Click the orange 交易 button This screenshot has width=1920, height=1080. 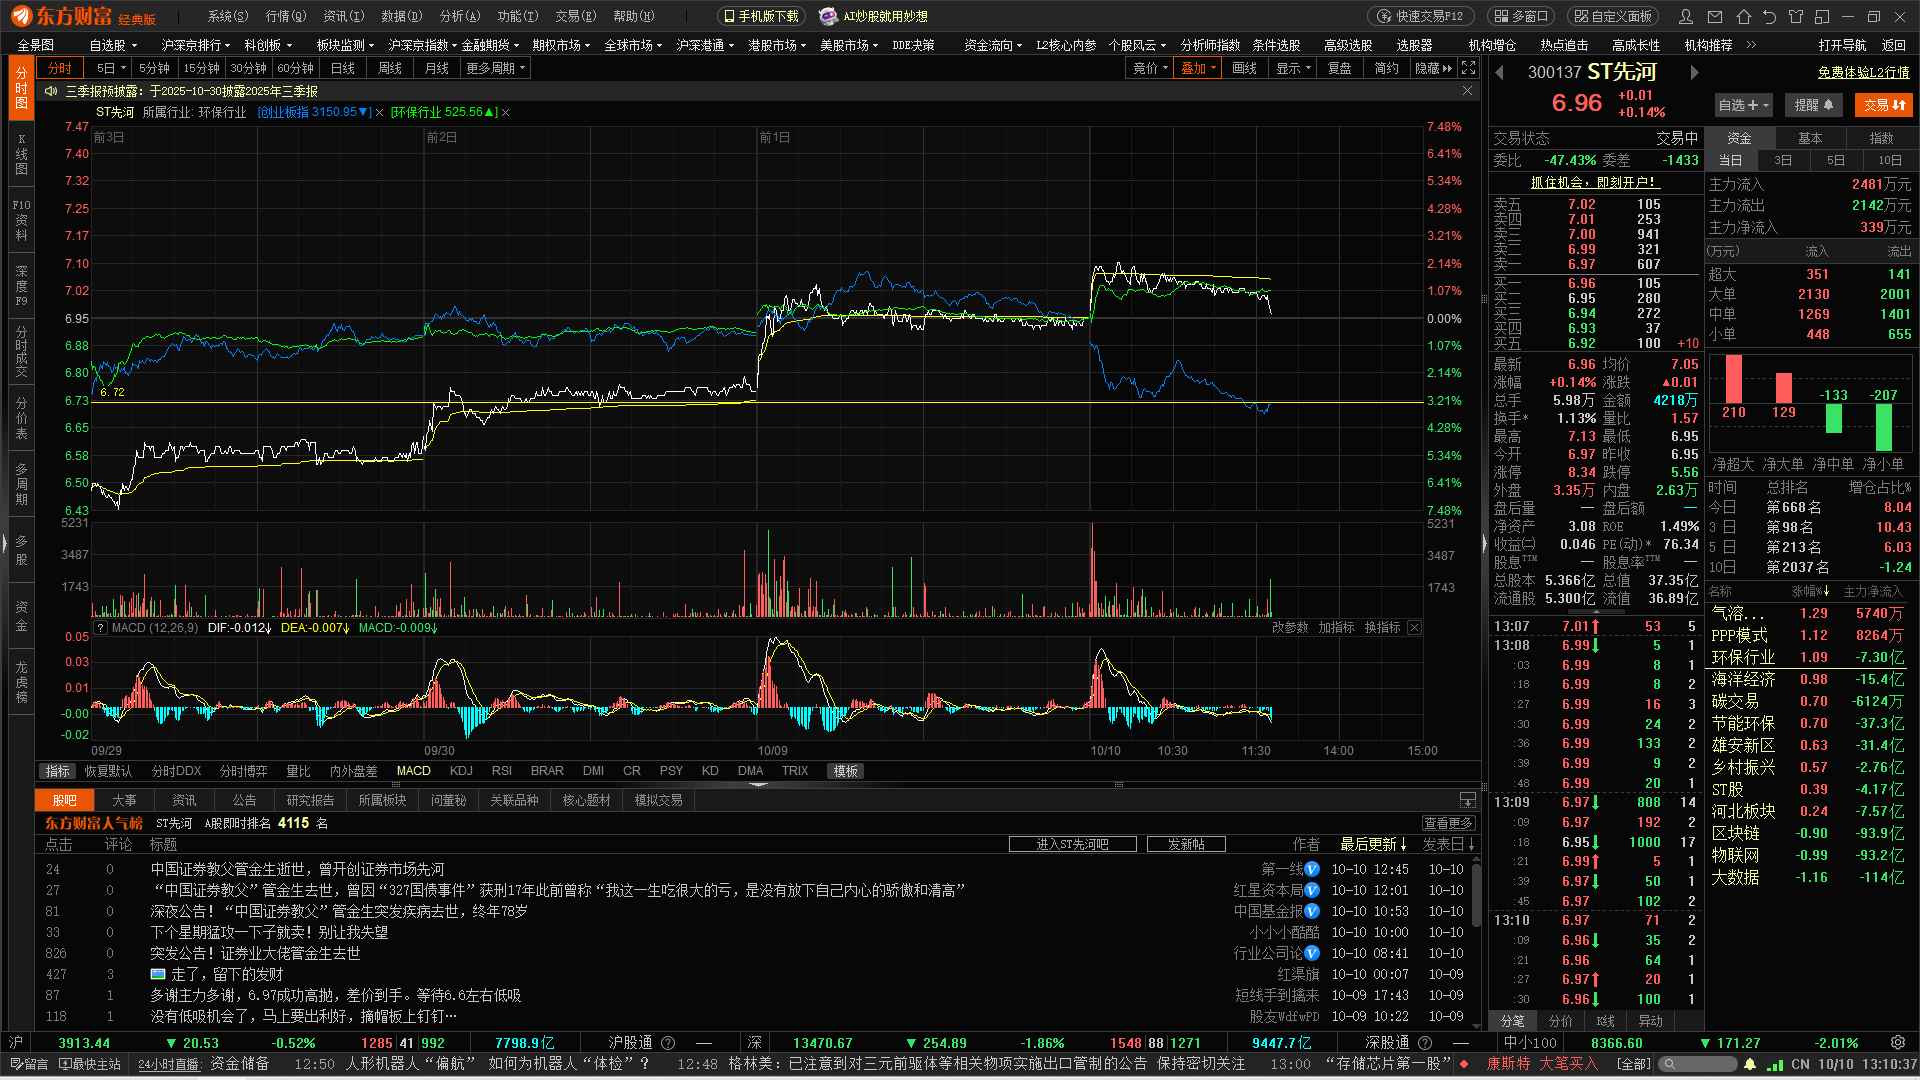click(x=1884, y=105)
